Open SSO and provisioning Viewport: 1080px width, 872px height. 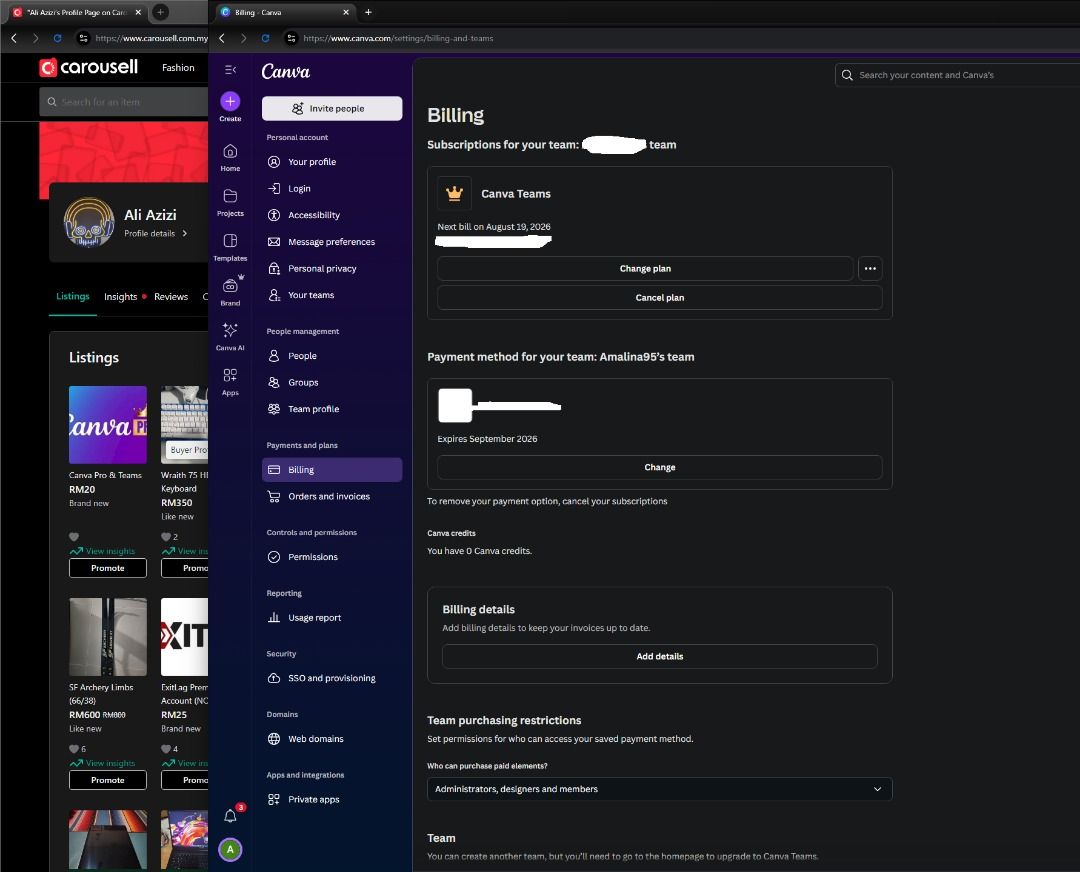332,678
